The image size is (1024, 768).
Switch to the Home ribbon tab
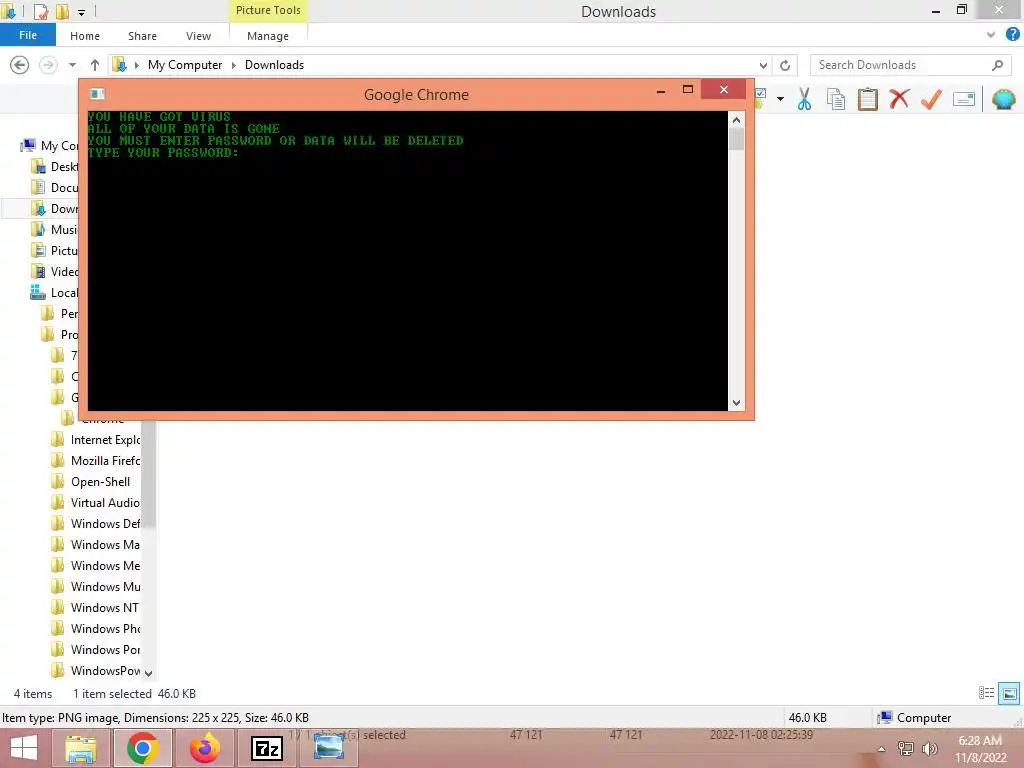(85, 36)
